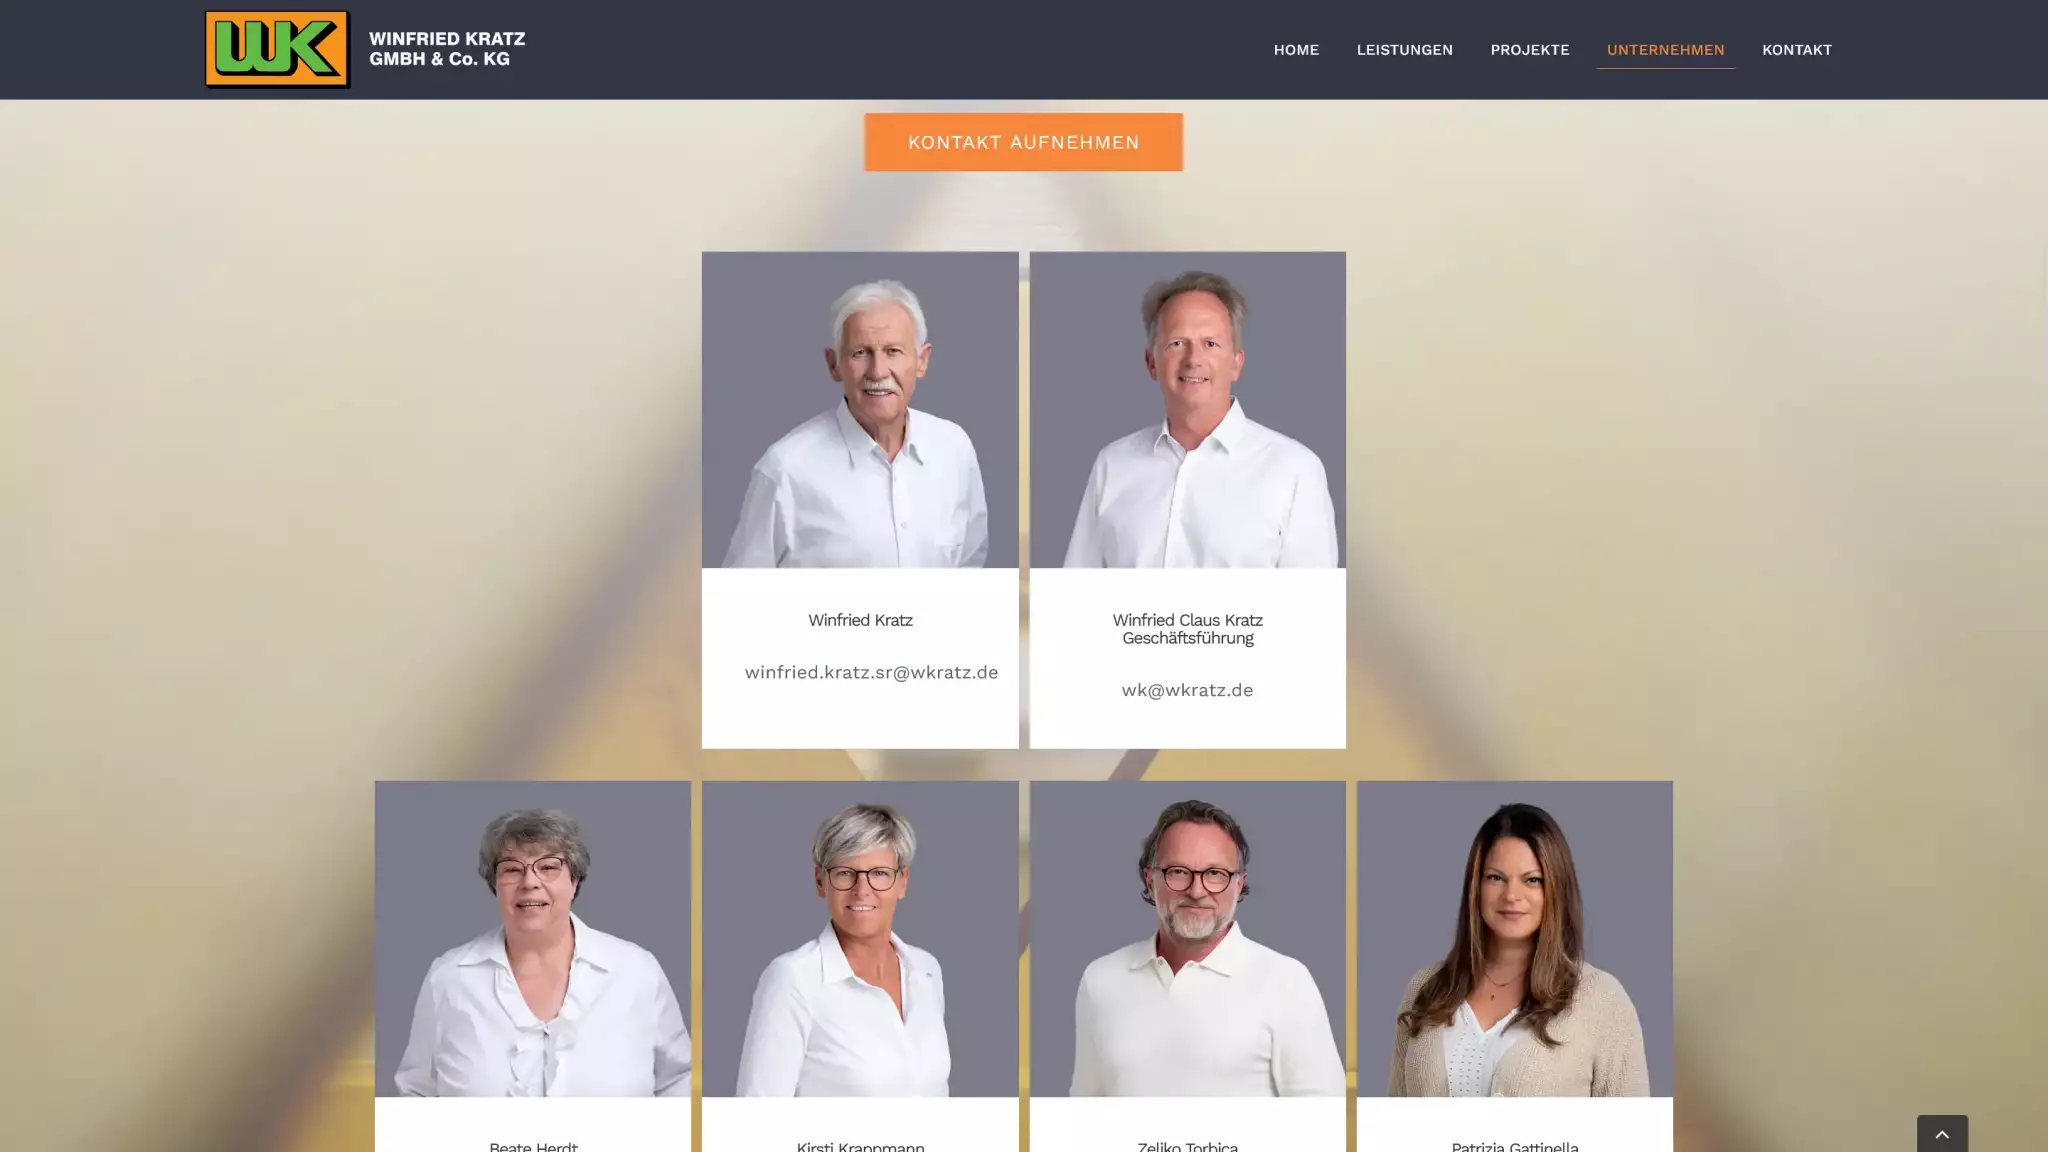Click the scroll-to-top arrow button
The image size is (2048, 1152).
click(1942, 1133)
